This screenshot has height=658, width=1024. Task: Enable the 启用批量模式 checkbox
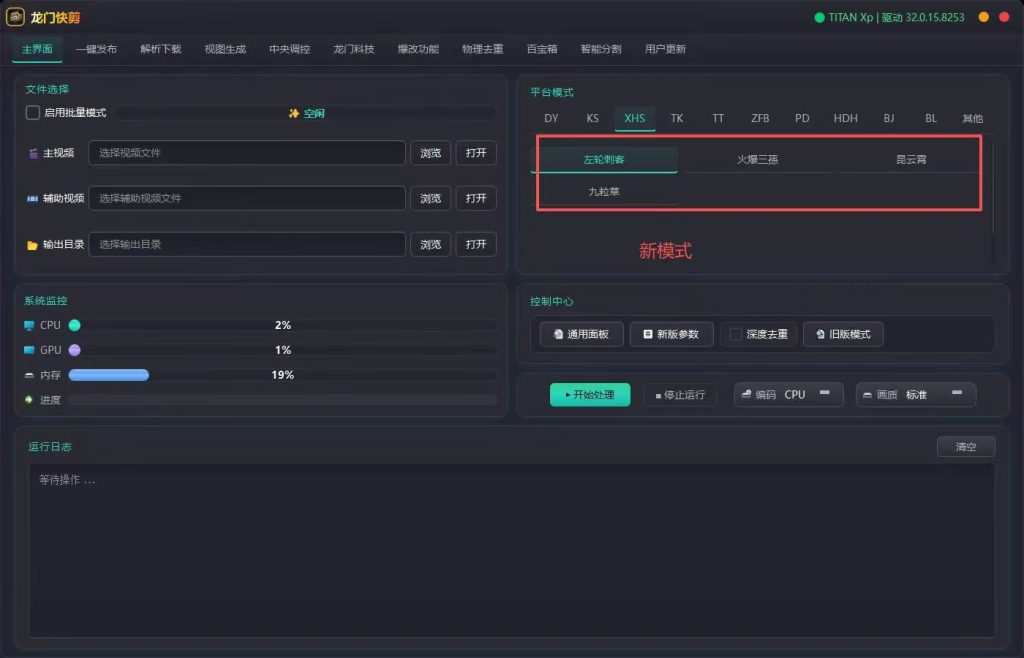33,112
